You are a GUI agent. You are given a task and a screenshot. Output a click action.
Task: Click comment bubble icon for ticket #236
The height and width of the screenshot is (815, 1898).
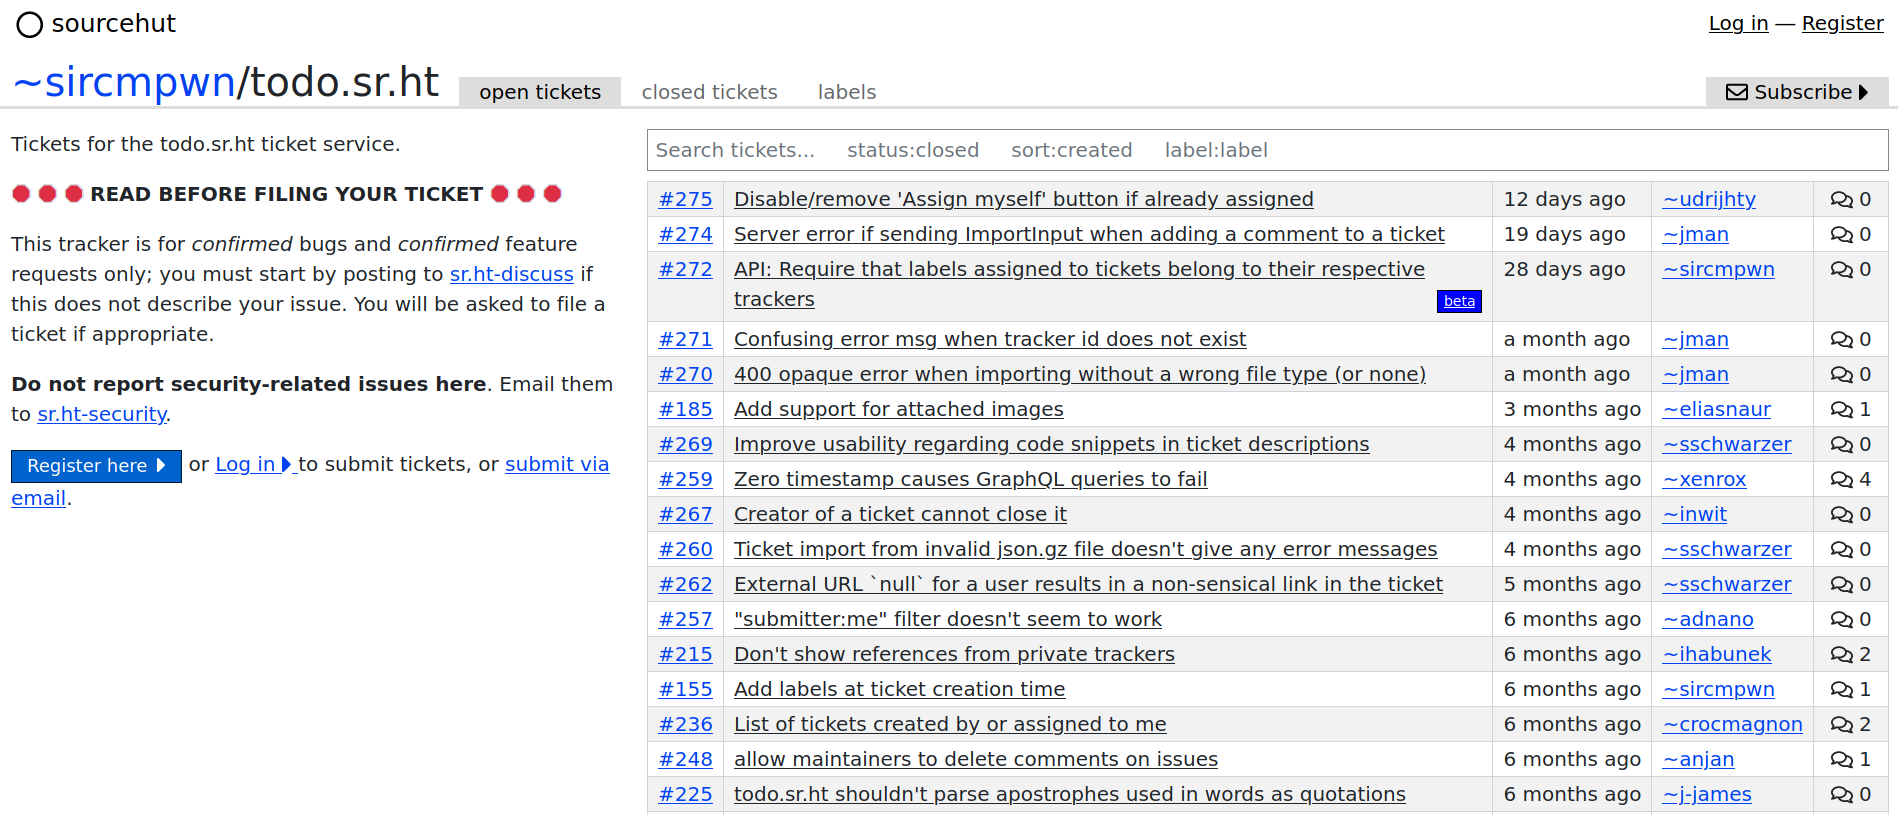click(1841, 725)
